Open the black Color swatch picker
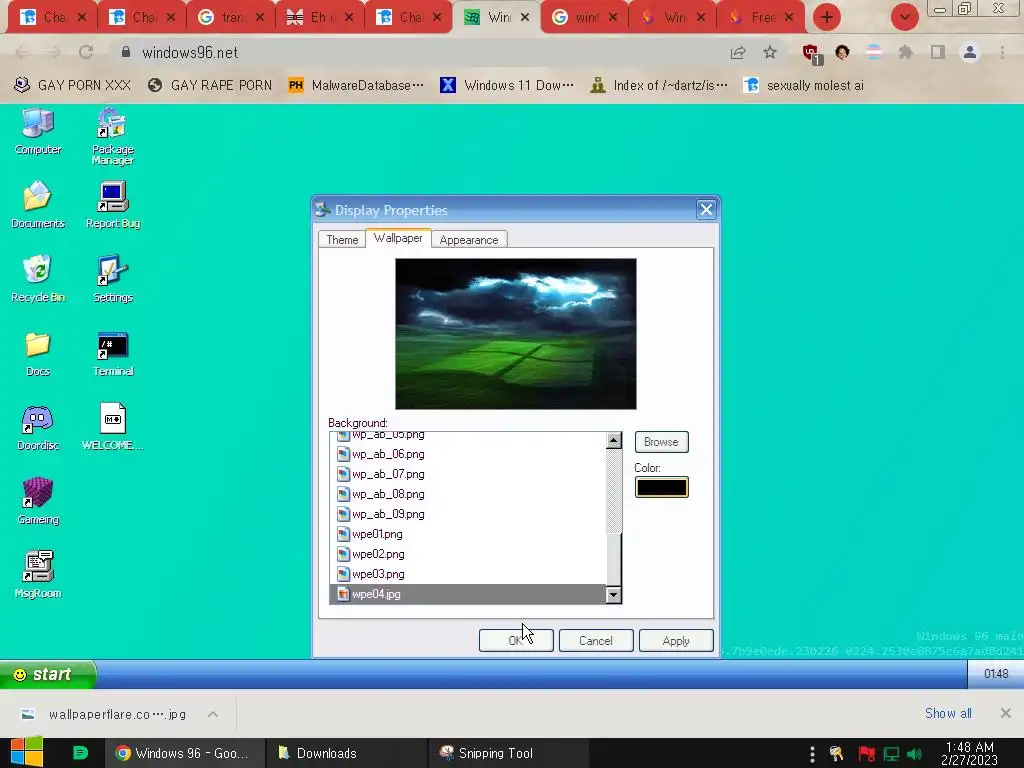 (x=662, y=487)
